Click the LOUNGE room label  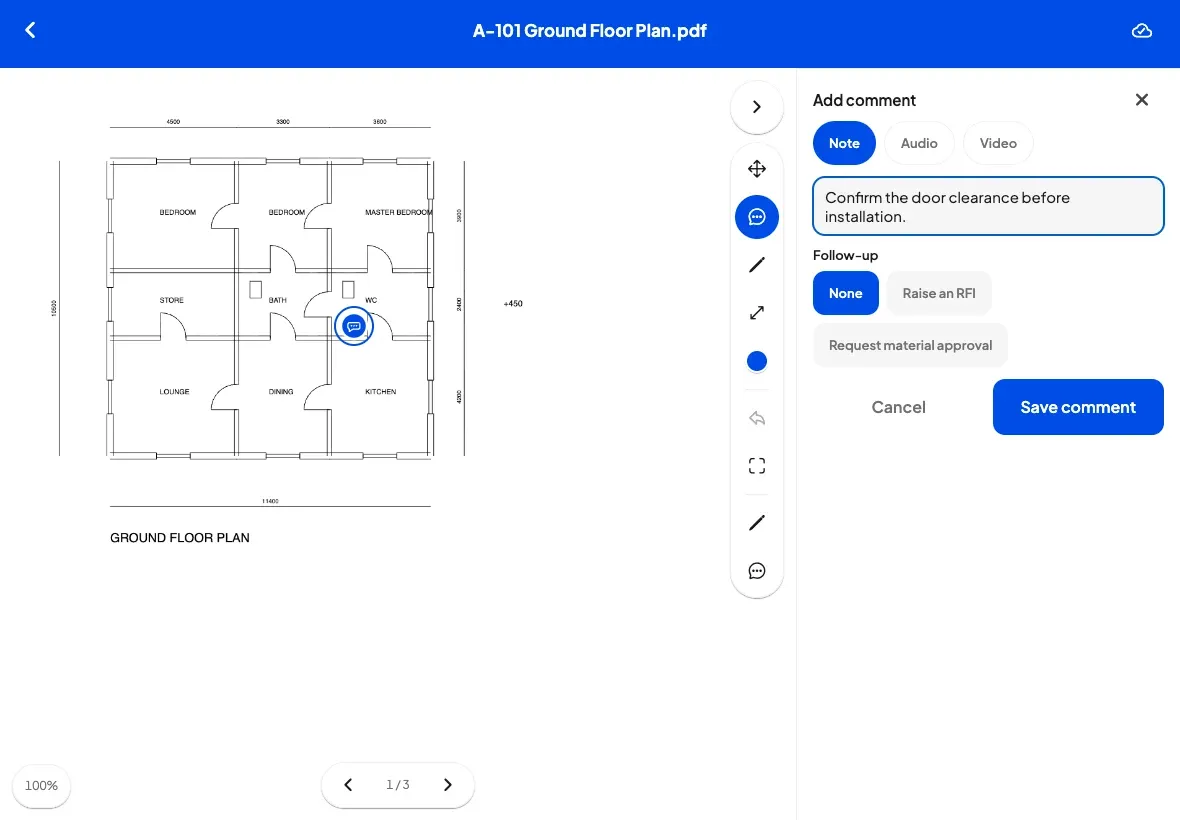click(x=175, y=391)
